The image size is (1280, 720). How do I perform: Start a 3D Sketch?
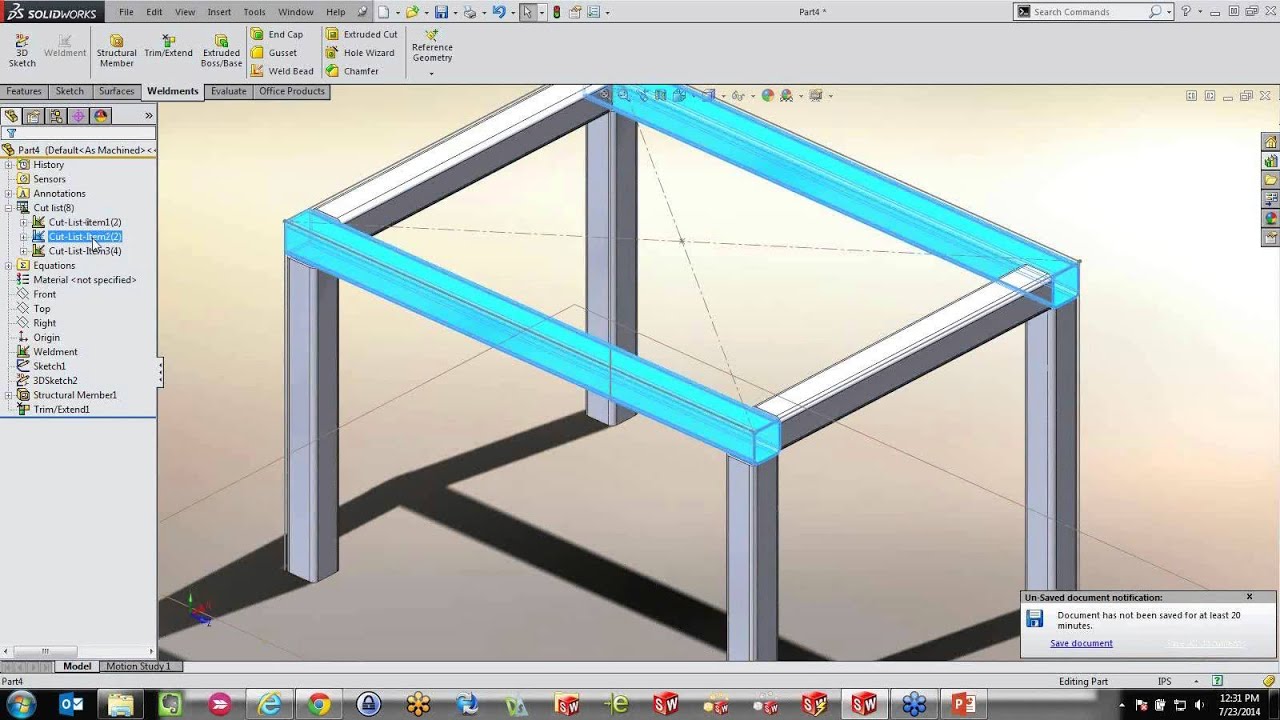tap(22, 50)
